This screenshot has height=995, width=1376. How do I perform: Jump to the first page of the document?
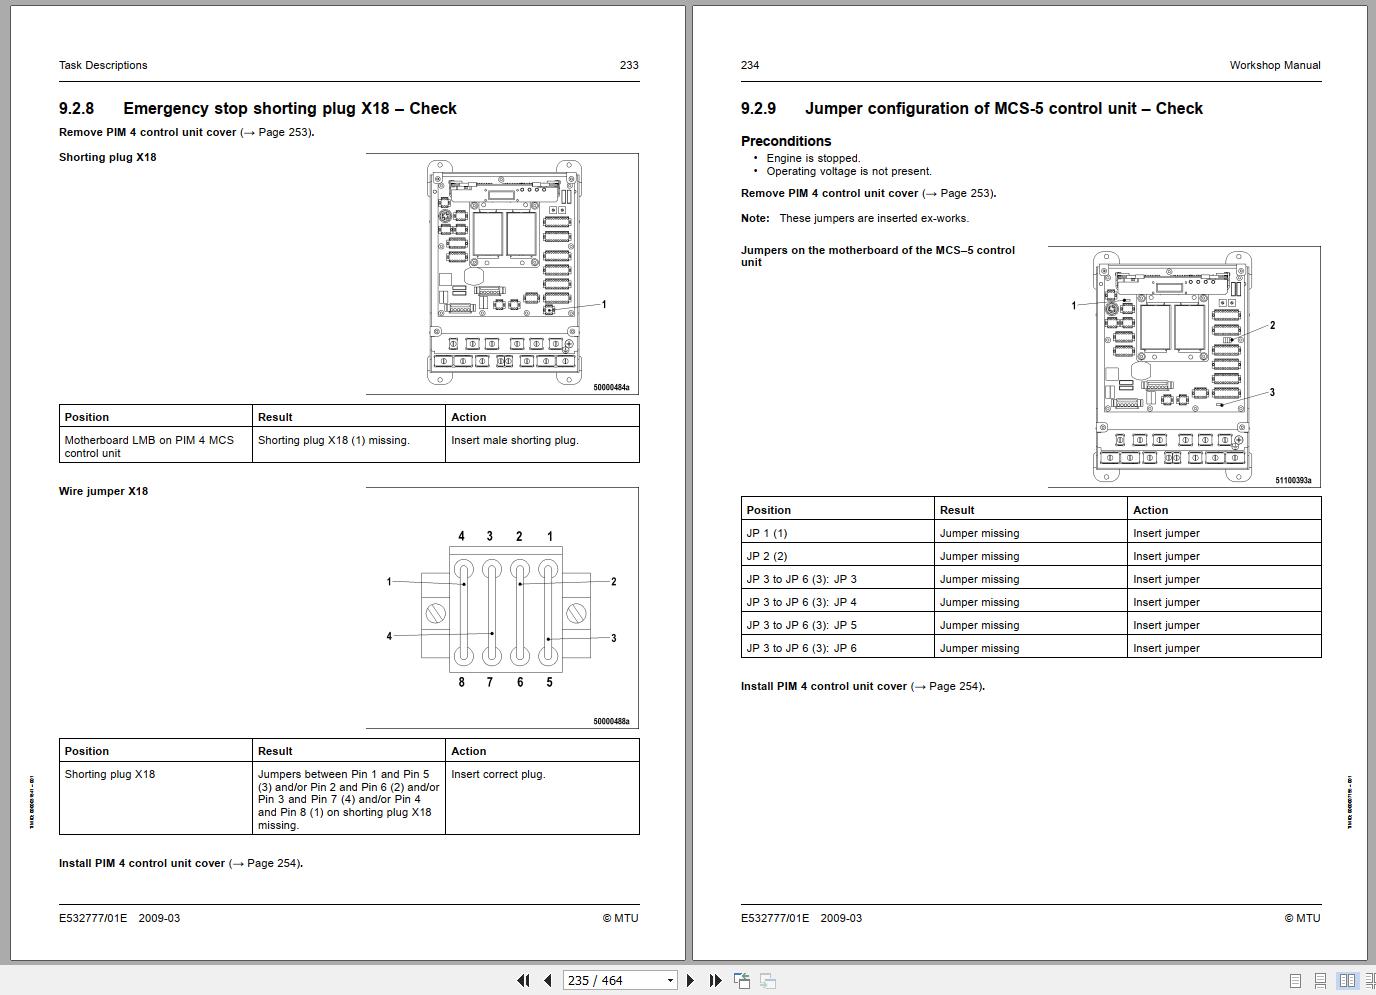coord(524,980)
